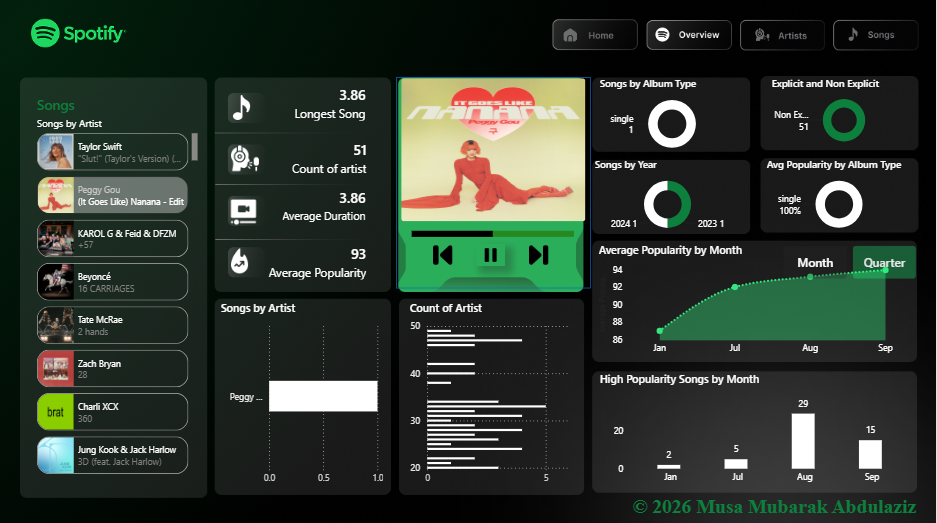This screenshot has height=523, width=937.
Task: Click the song progress bar
Action: (x=492, y=234)
